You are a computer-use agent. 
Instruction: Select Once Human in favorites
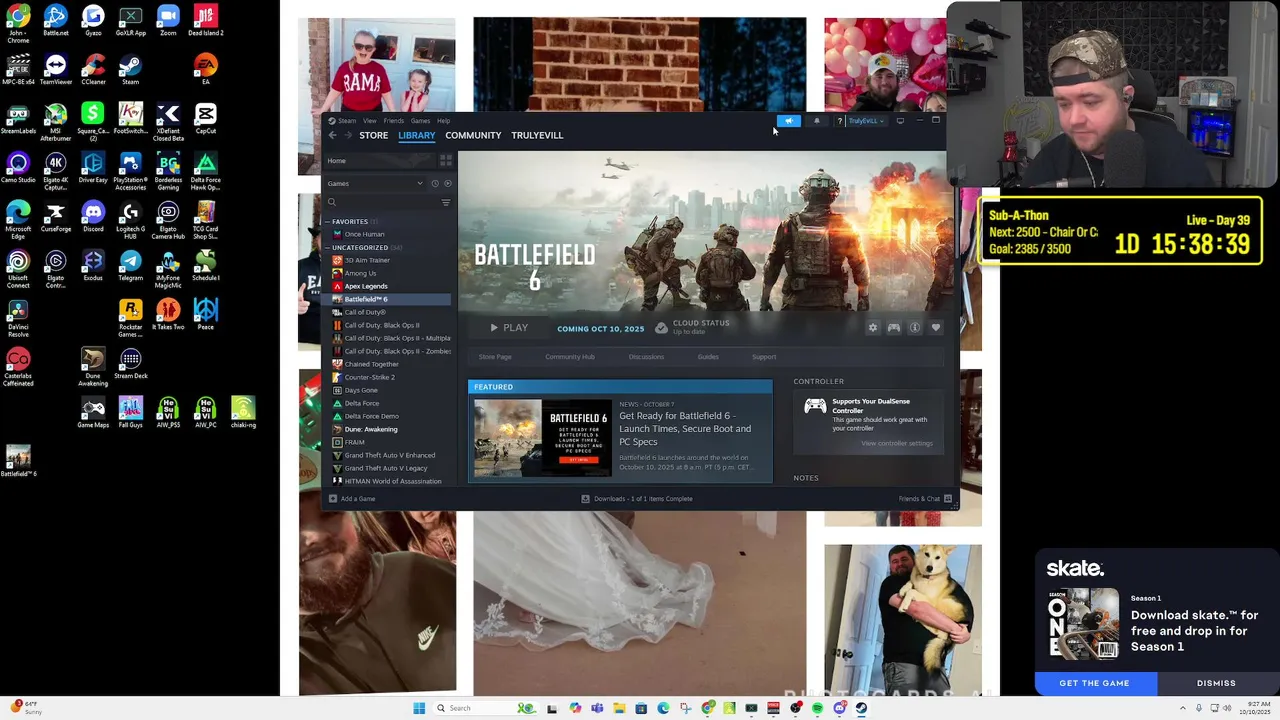tap(364, 234)
